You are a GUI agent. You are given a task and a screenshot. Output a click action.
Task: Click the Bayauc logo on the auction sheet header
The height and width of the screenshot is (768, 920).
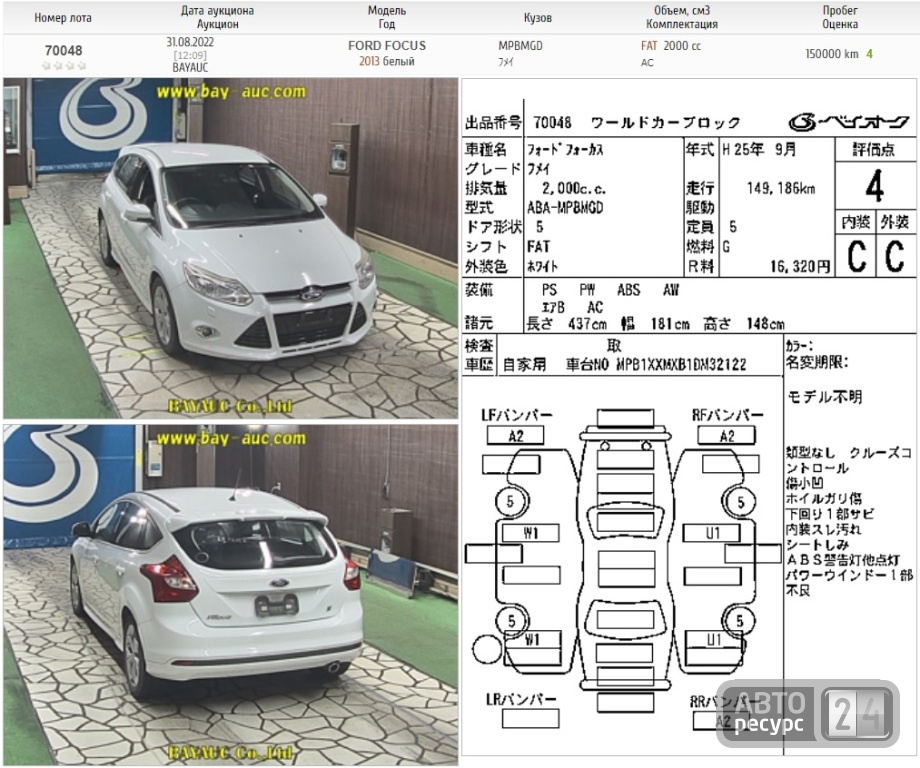[x=848, y=122]
